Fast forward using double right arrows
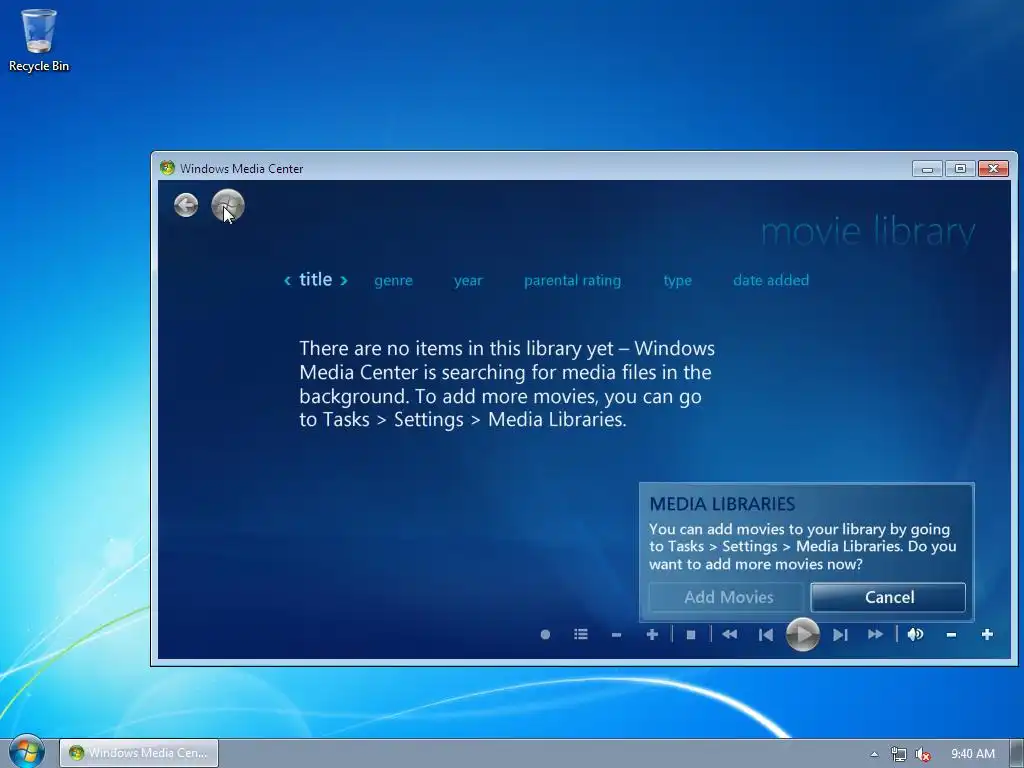1024x768 pixels. tap(876, 634)
